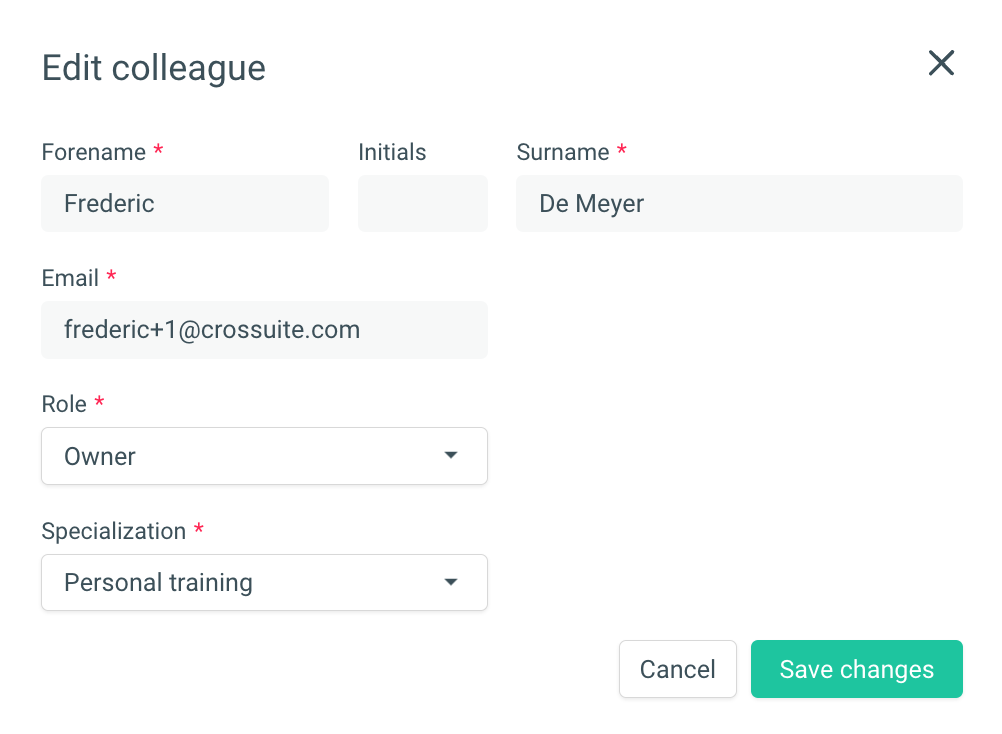This screenshot has height=734, width=1002.
Task: Click the Specialization field label
Action: pos(114,531)
